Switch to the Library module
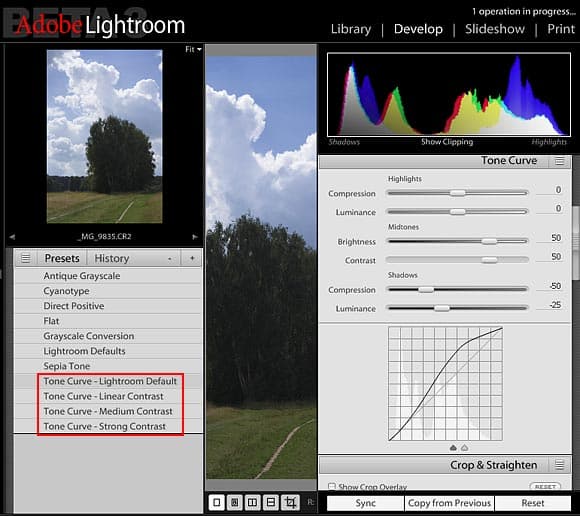This screenshot has height=516, width=580. tap(351, 29)
